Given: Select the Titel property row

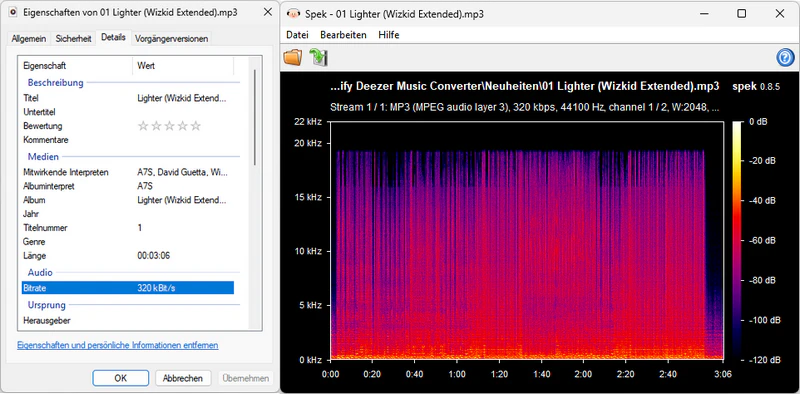Looking at the screenshot, I should point(128,98).
